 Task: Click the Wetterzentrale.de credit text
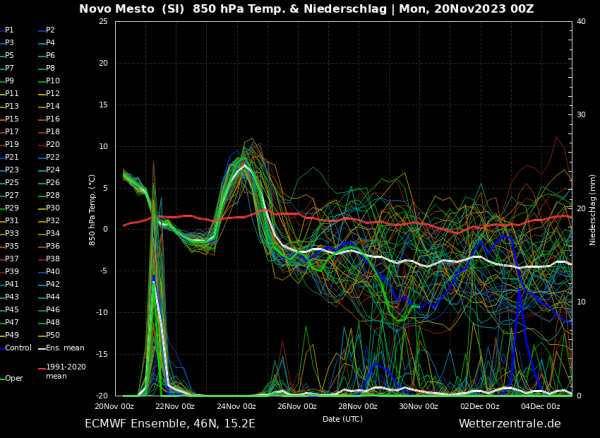click(x=510, y=424)
